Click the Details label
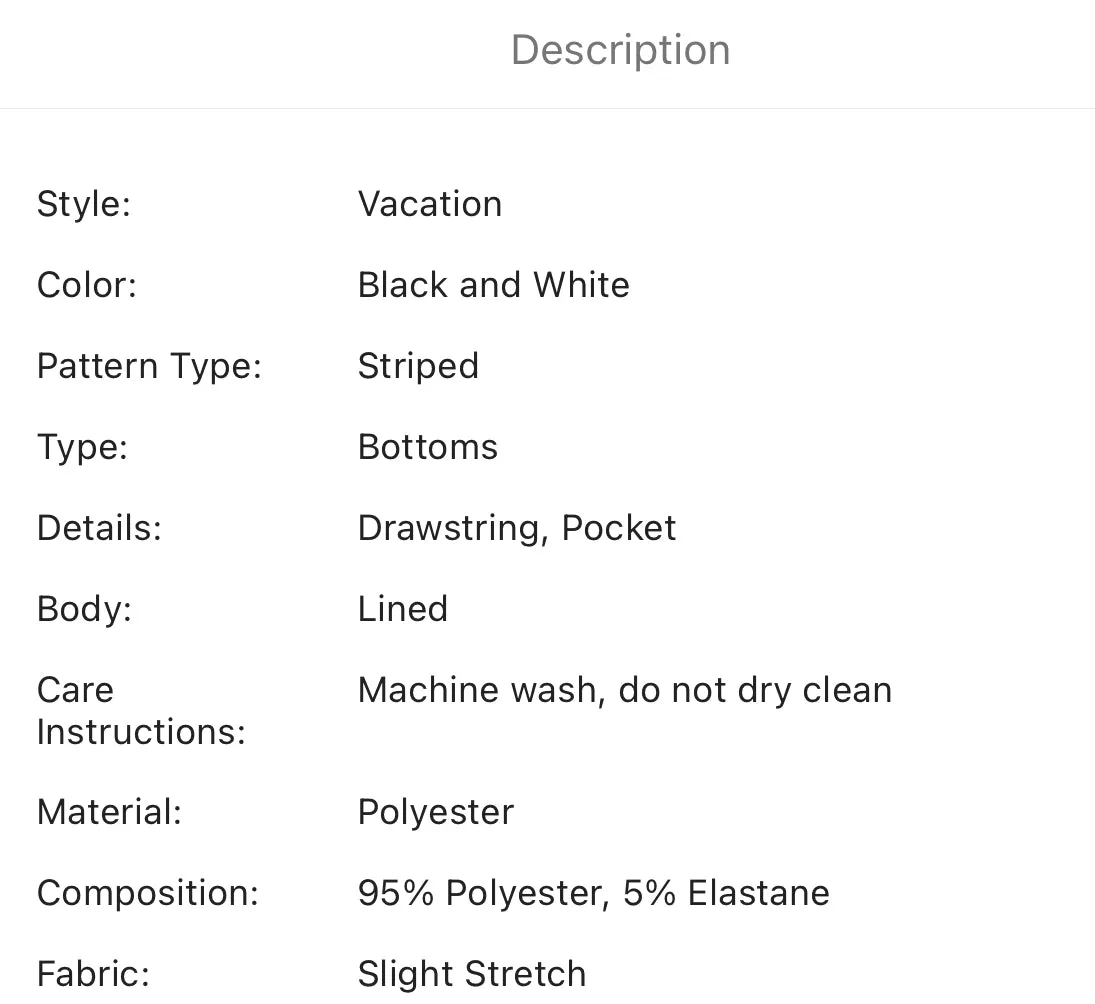This screenshot has height=1004, width=1095. 99,528
